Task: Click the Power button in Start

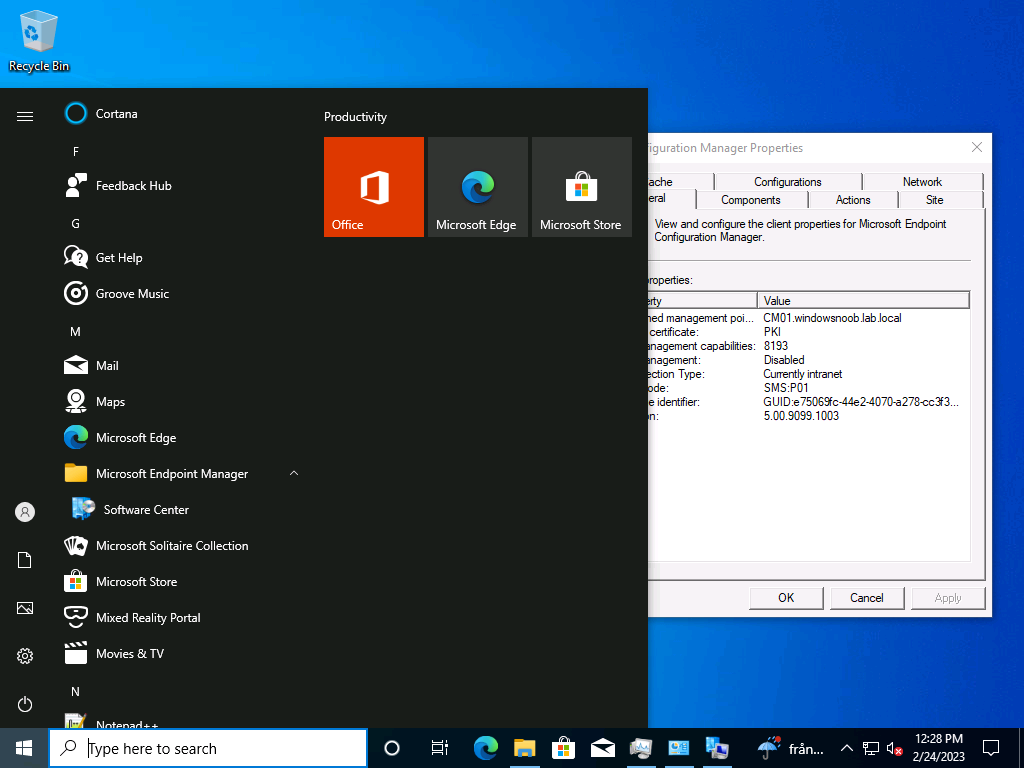Action: (25, 704)
